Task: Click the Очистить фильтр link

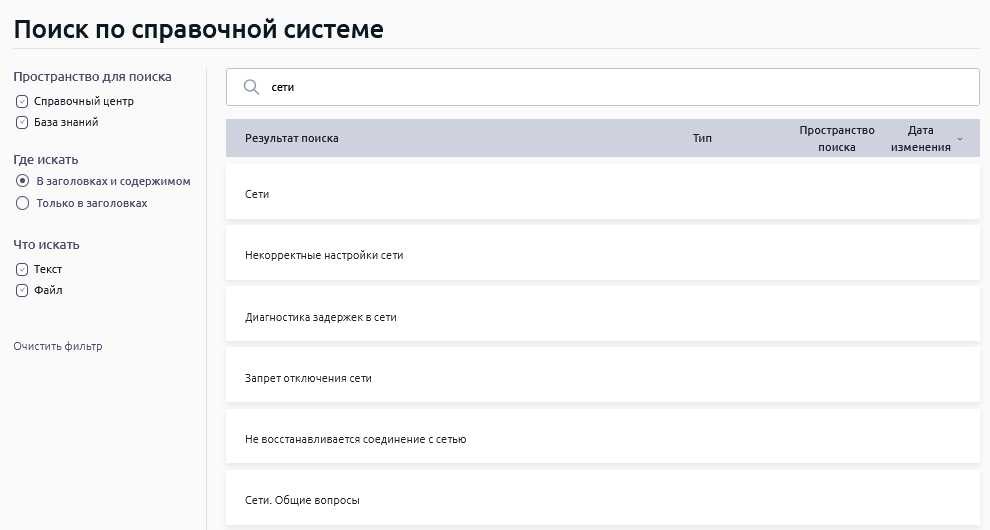Action: (x=58, y=346)
